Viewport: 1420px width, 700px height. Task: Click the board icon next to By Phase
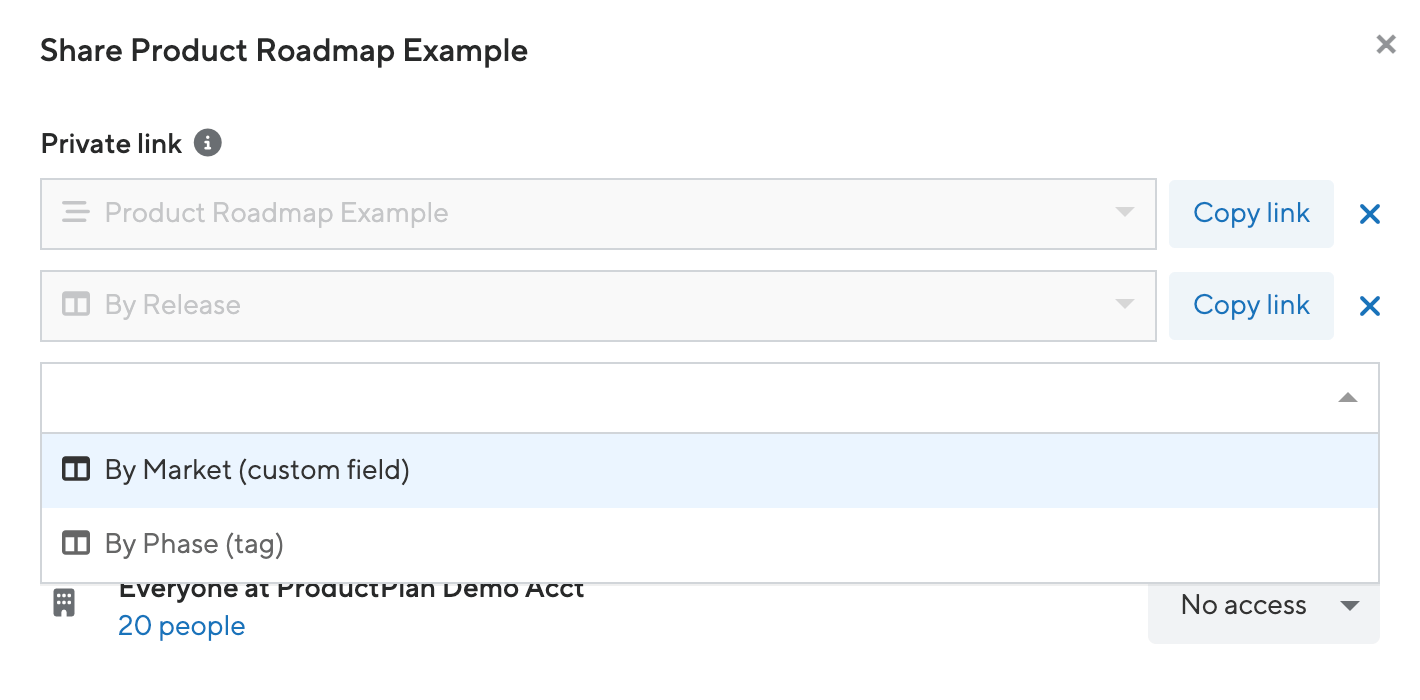coord(76,544)
